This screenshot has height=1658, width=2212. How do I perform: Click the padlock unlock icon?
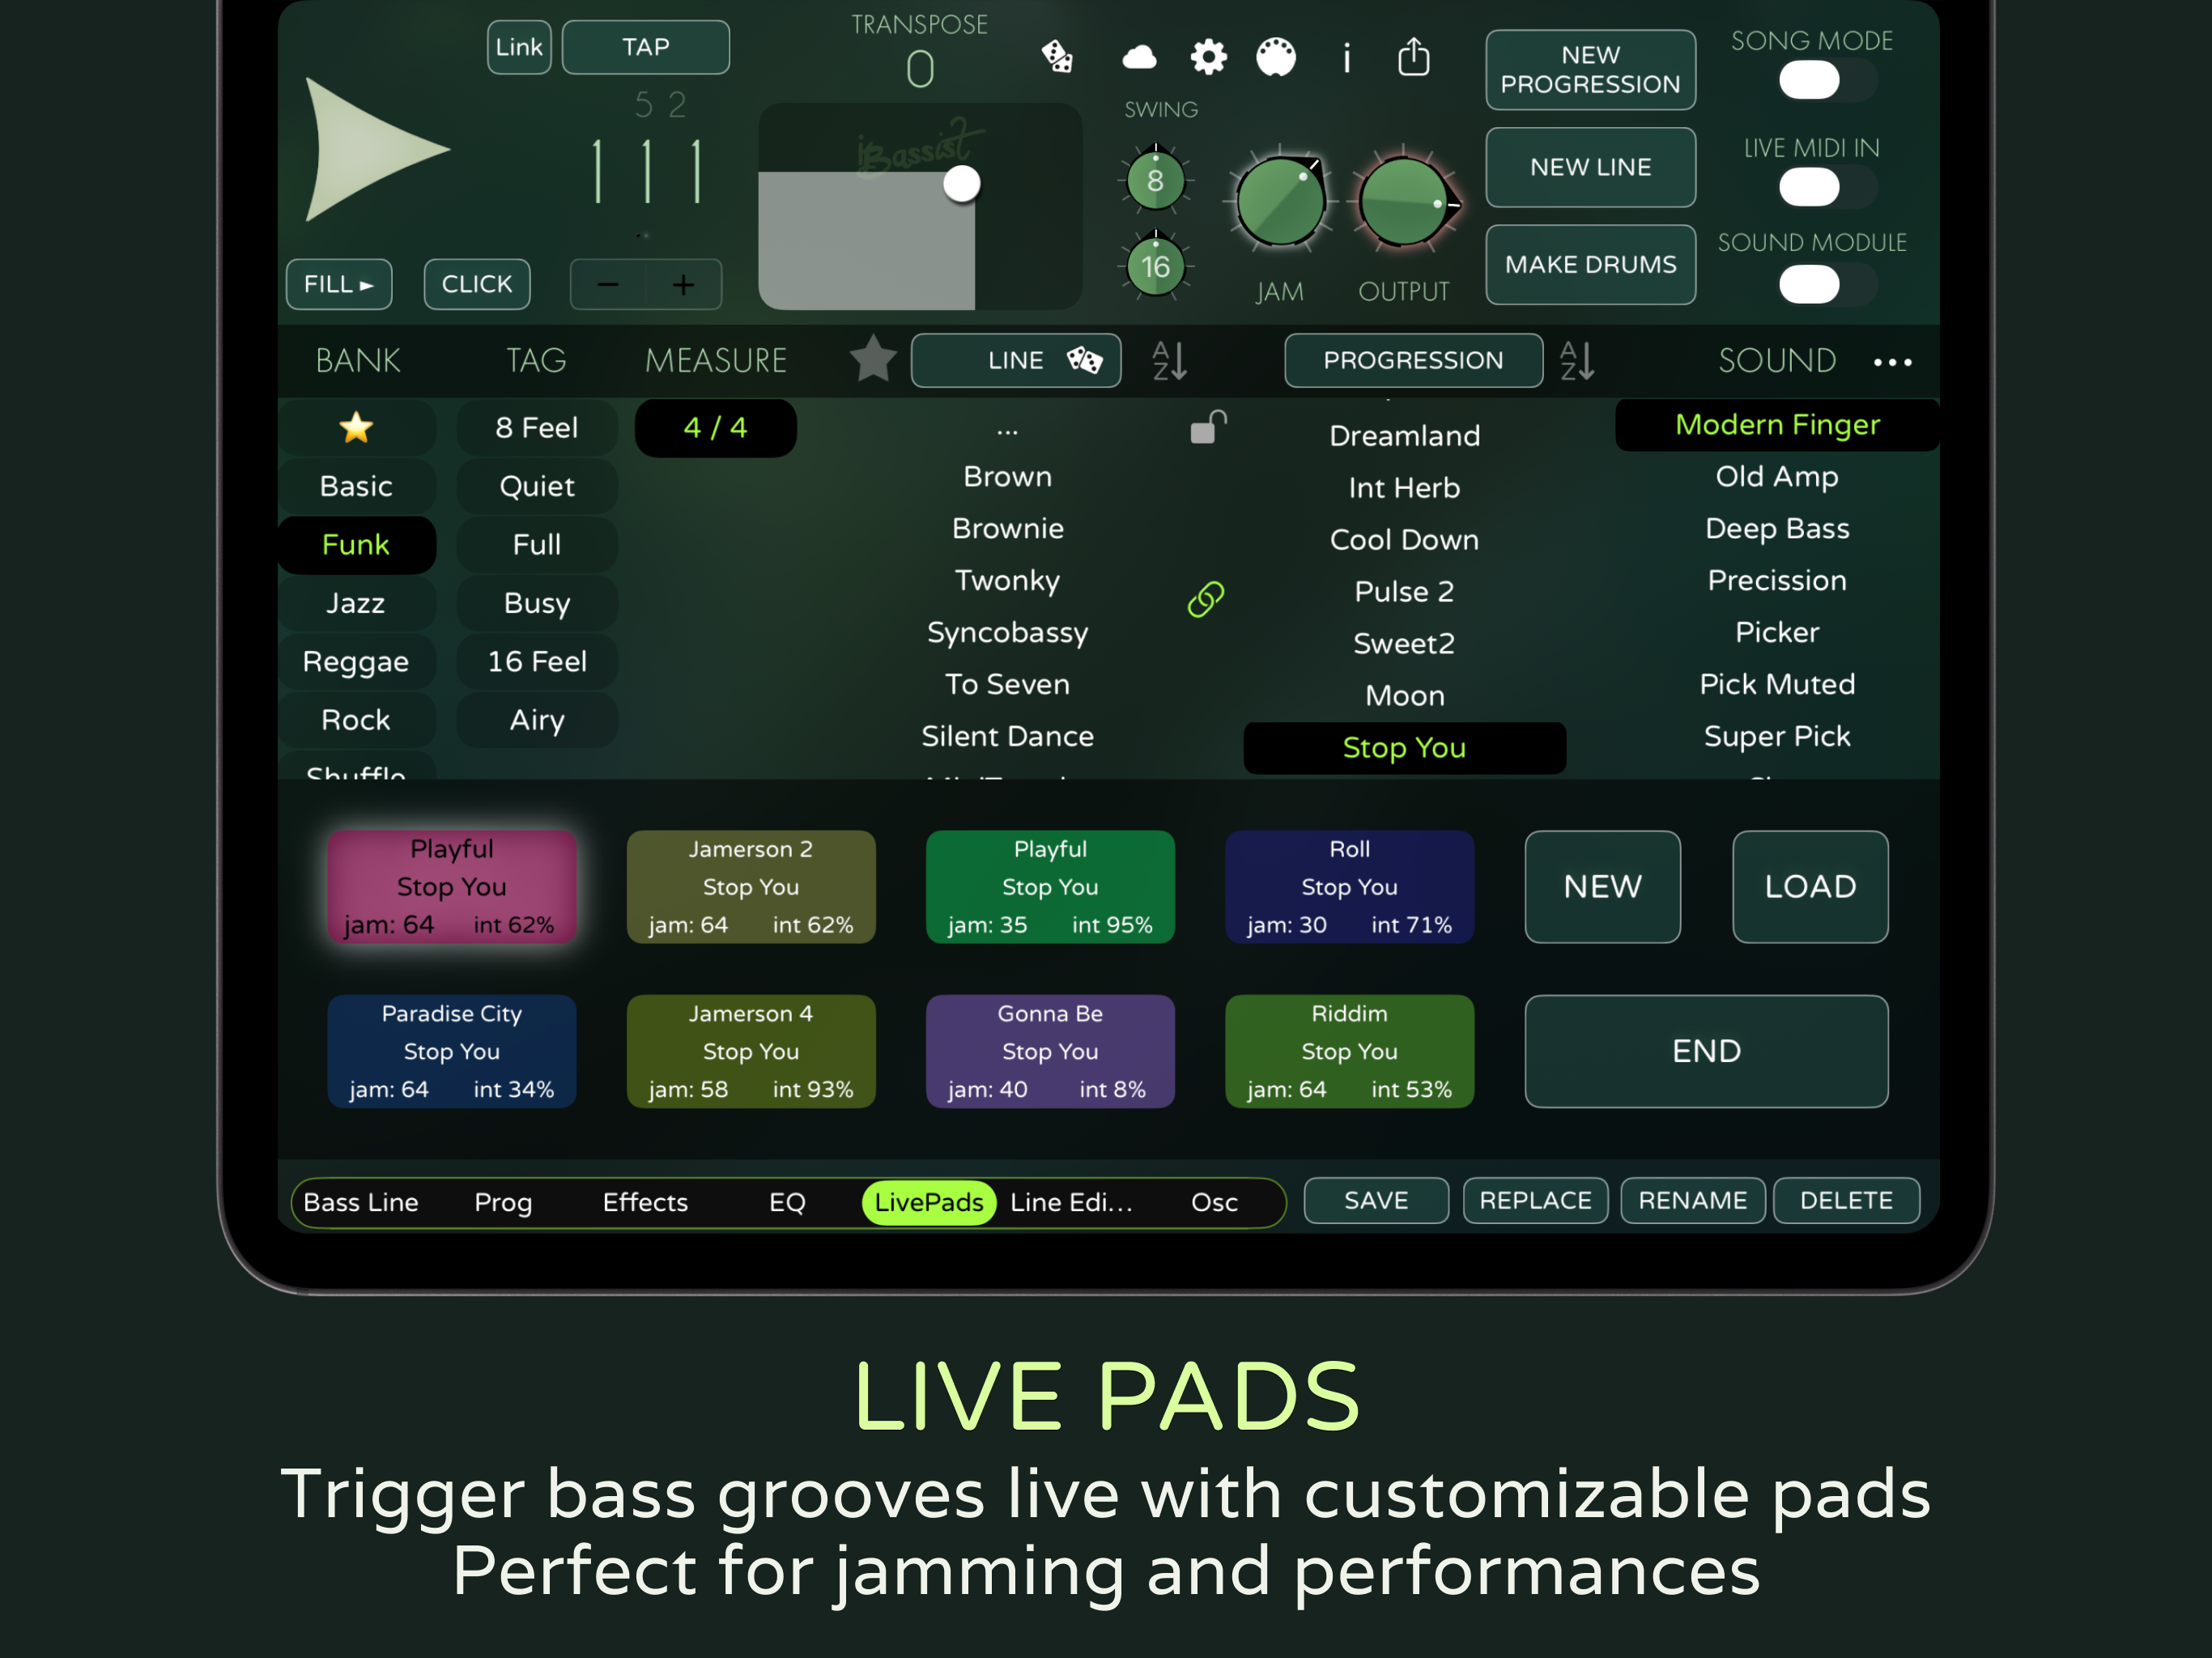point(1207,428)
